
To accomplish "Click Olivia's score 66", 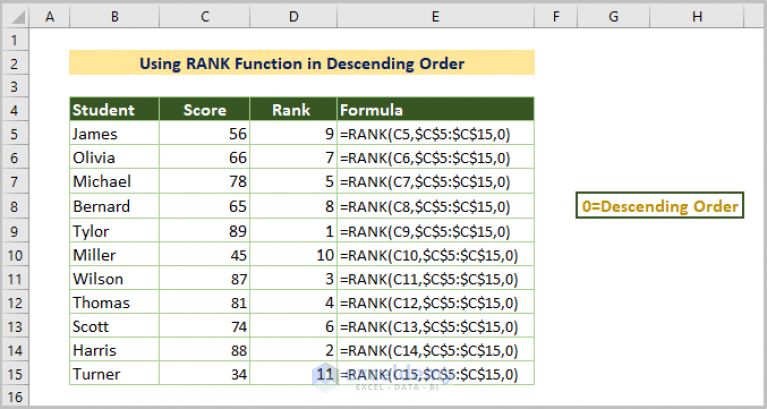I will pyautogui.click(x=204, y=157).
